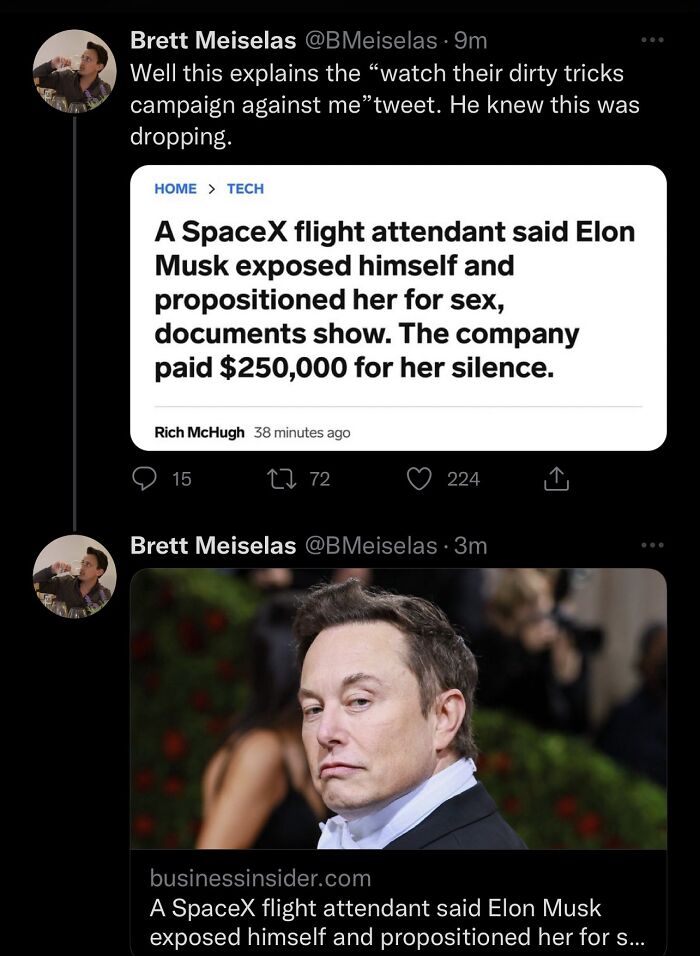The height and width of the screenshot is (956, 700).
Task: Share the tweet via the share icon
Action: pos(556,479)
